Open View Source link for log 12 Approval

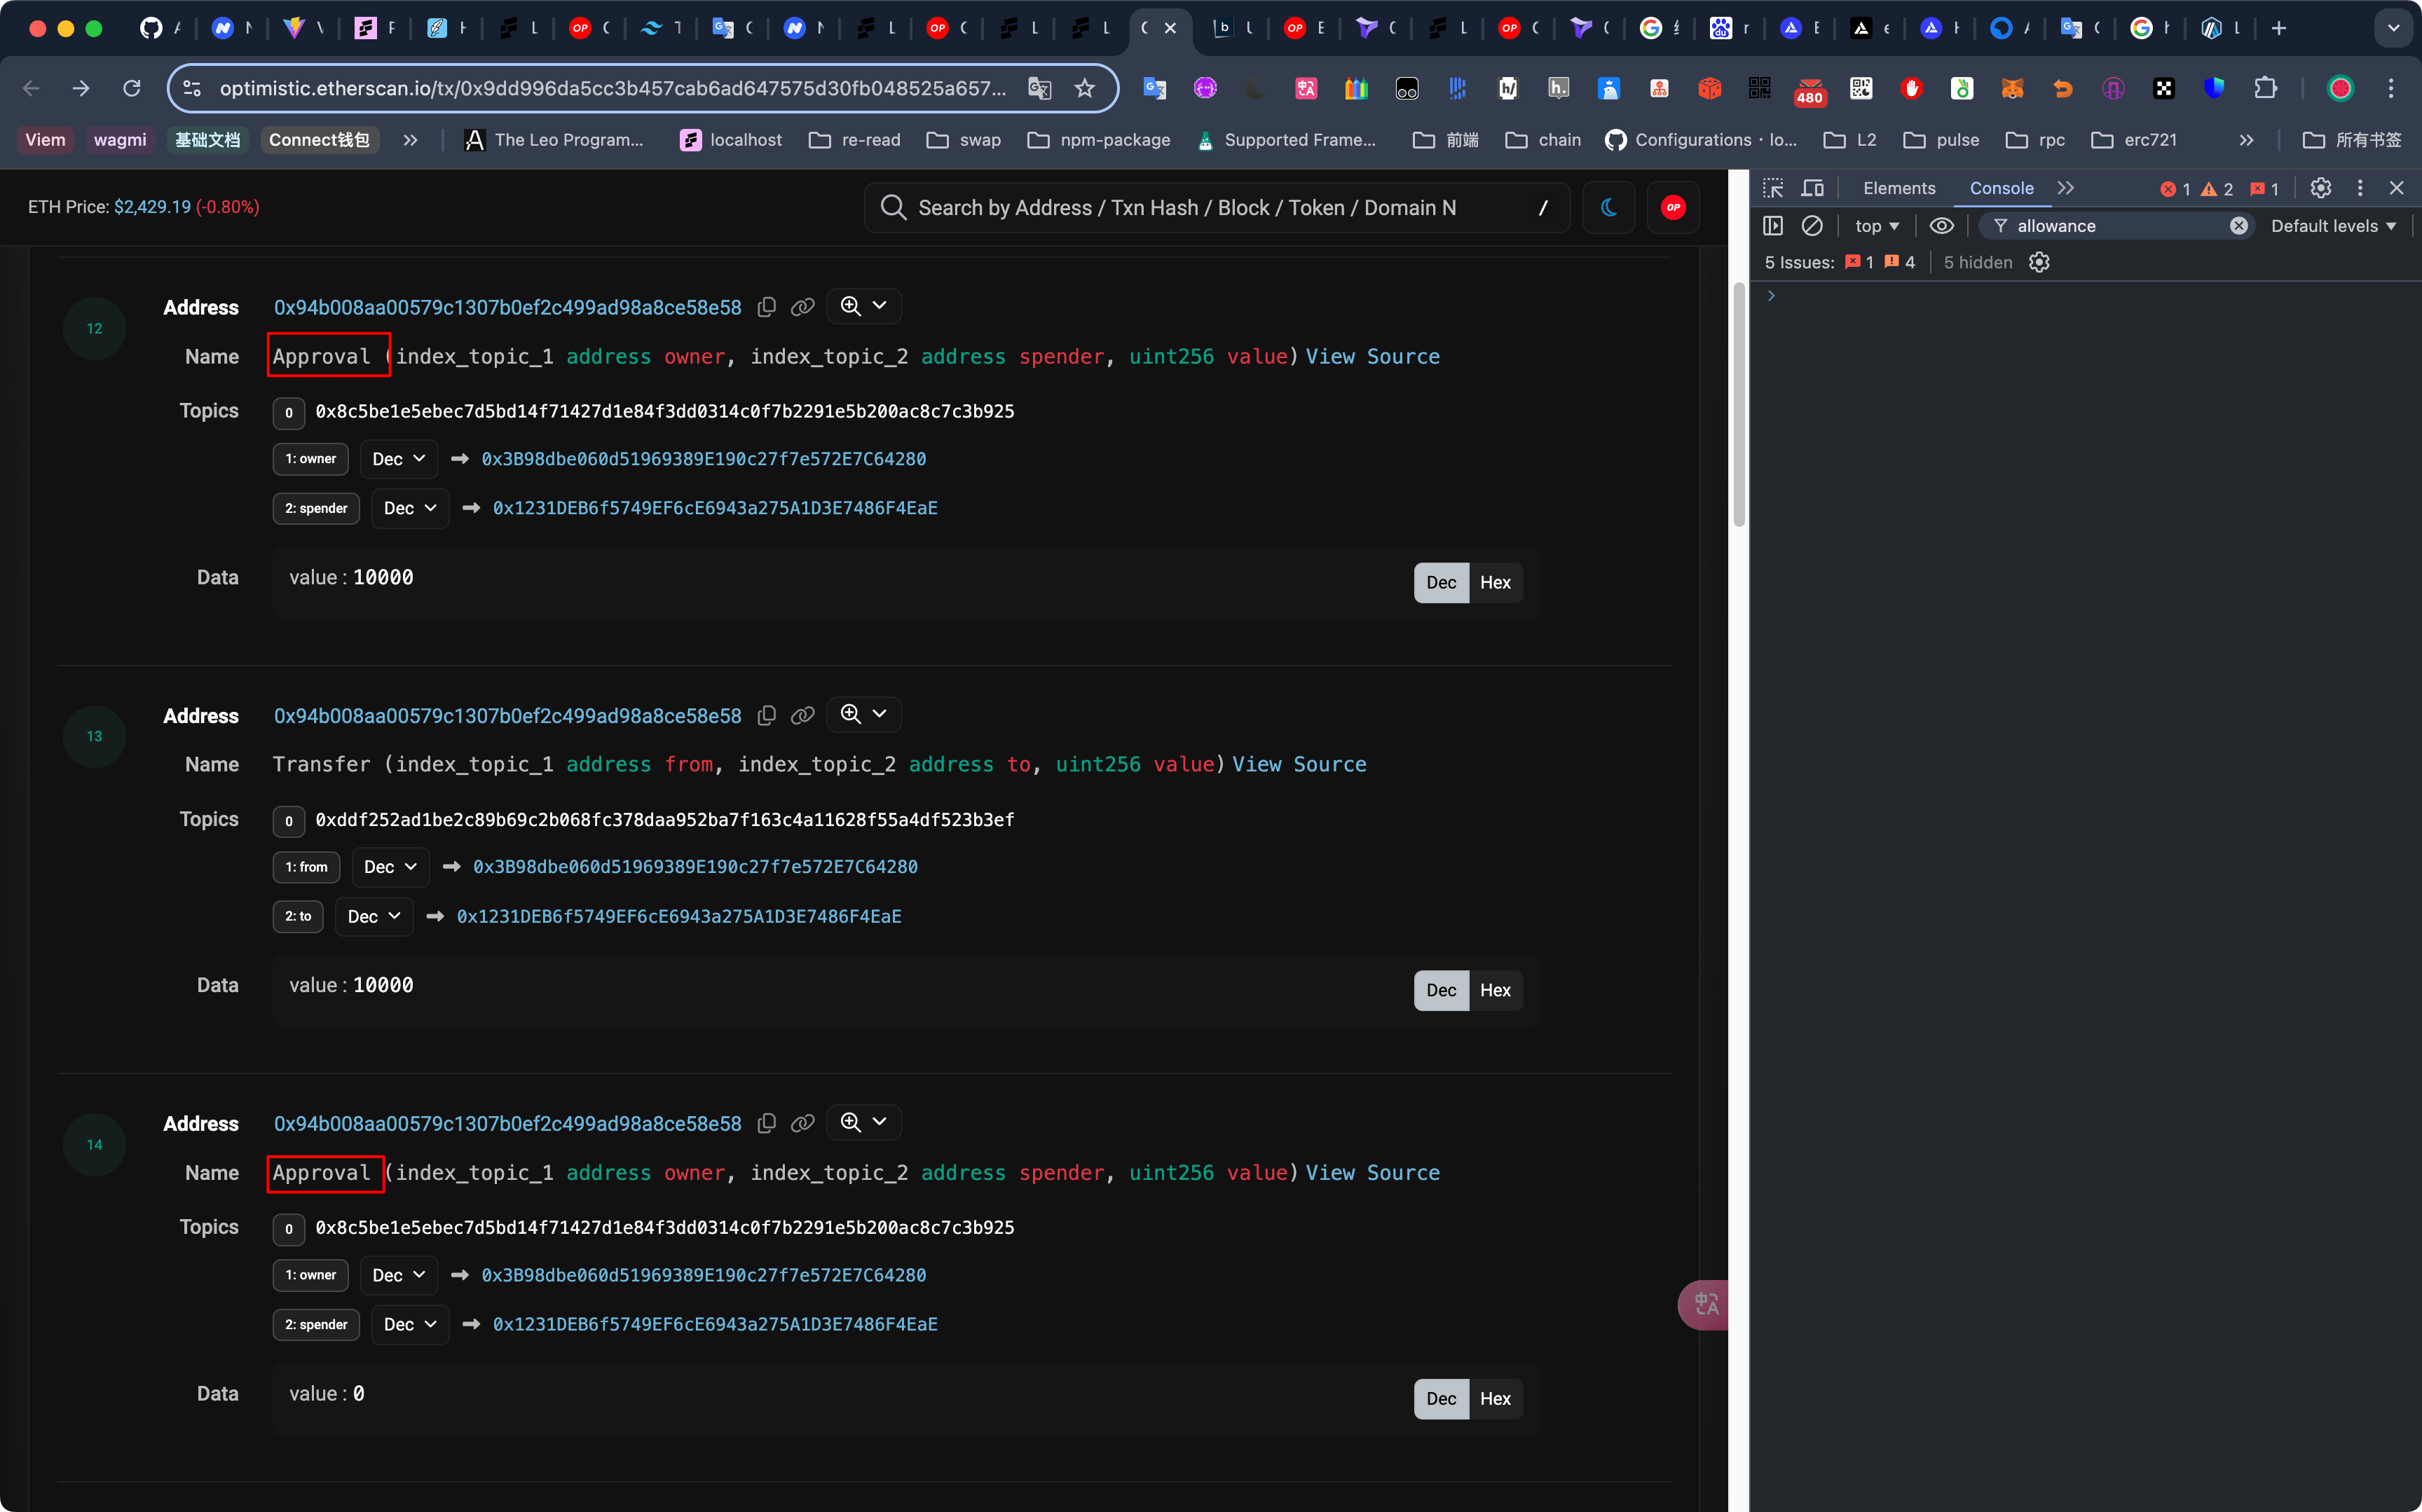coord(1373,356)
